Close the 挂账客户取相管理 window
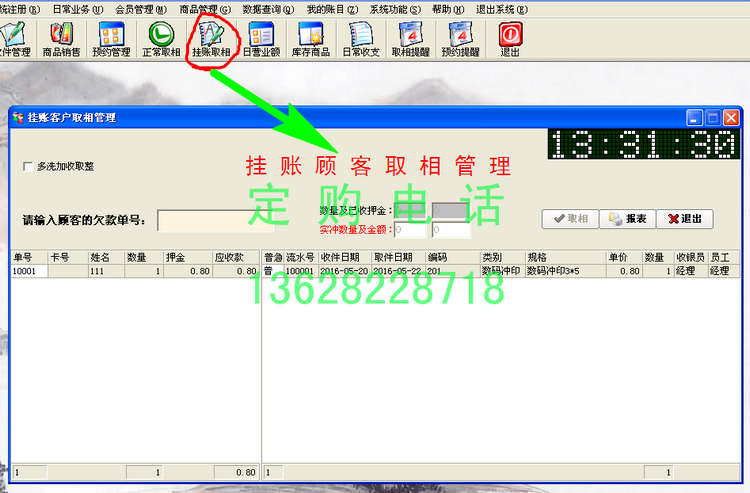The height and width of the screenshot is (493, 750). coord(731,117)
